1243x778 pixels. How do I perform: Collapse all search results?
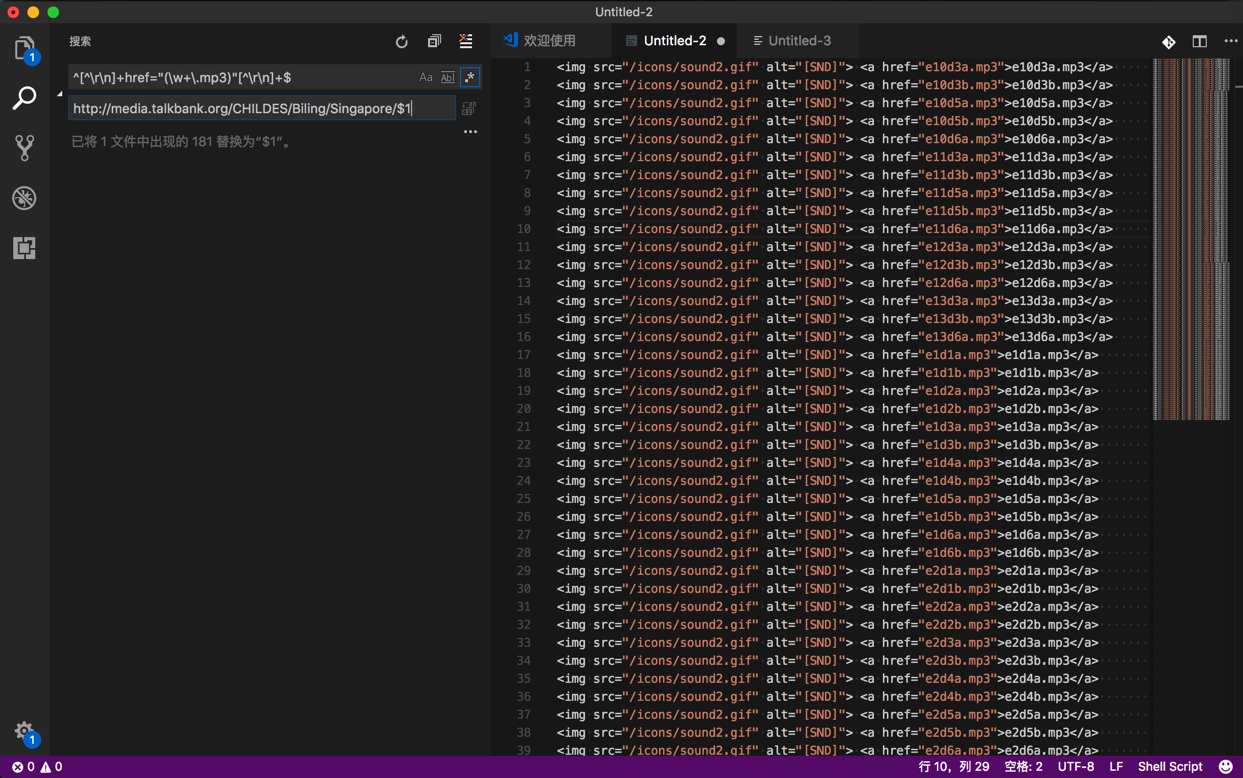click(434, 42)
